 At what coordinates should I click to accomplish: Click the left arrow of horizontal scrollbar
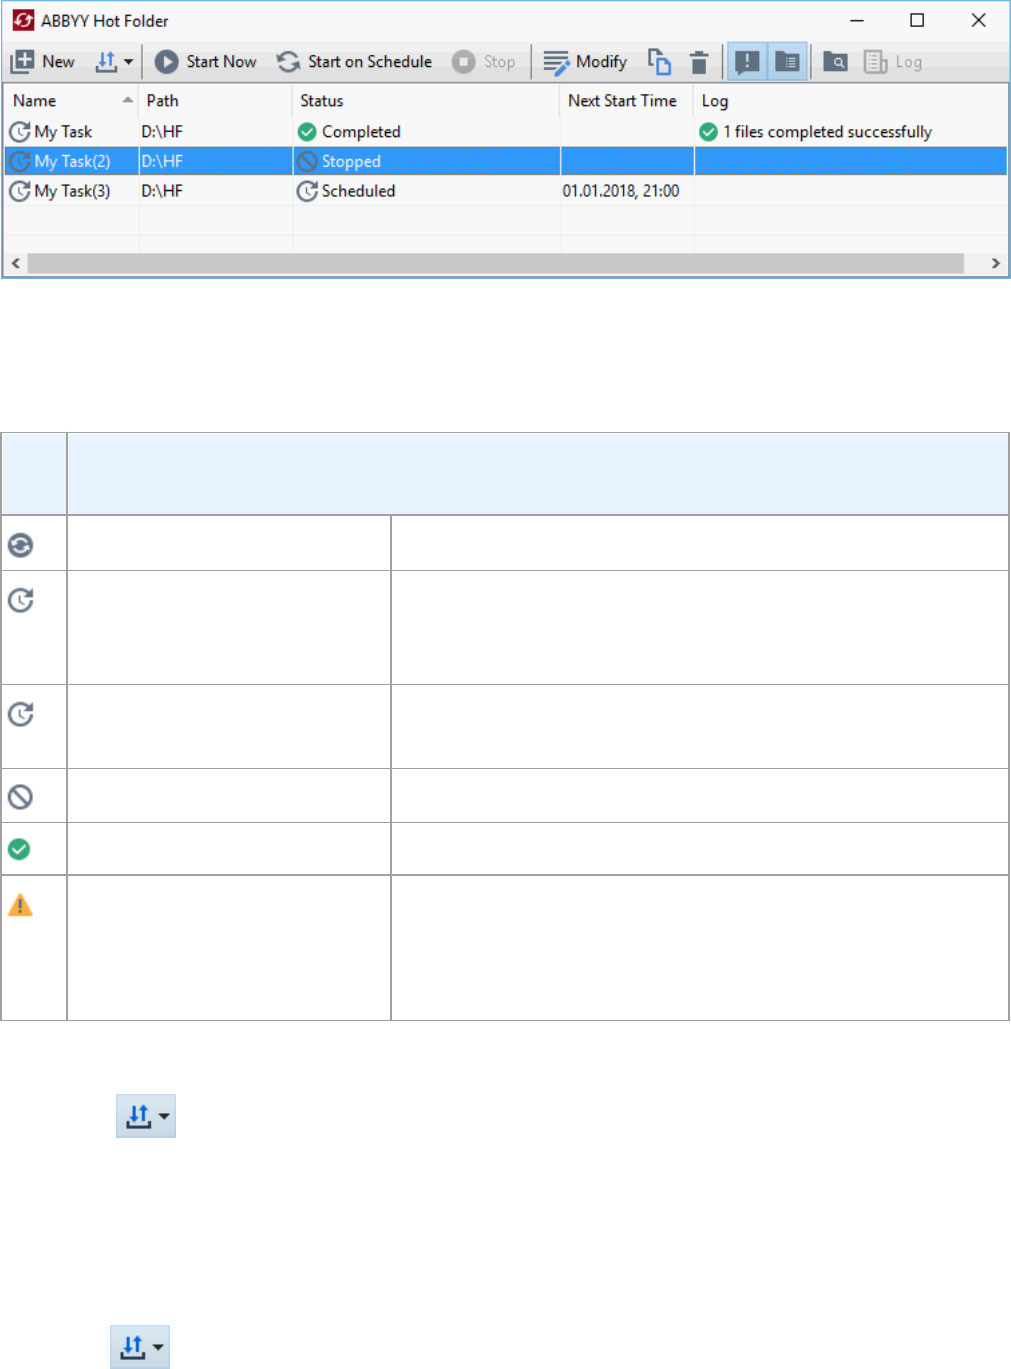(x=15, y=263)
